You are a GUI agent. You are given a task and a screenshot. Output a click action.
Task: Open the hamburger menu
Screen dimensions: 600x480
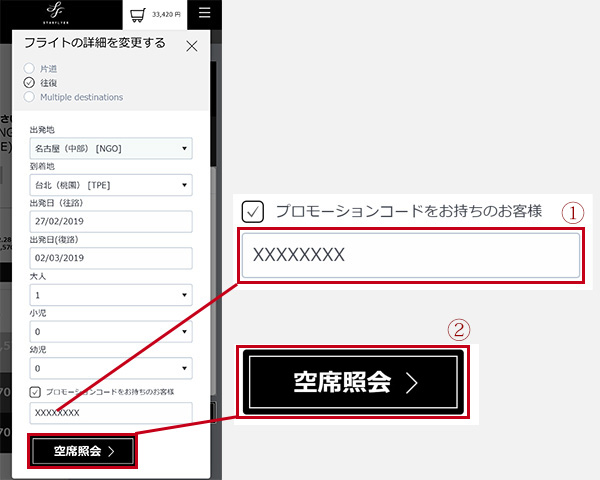[204, 13]
